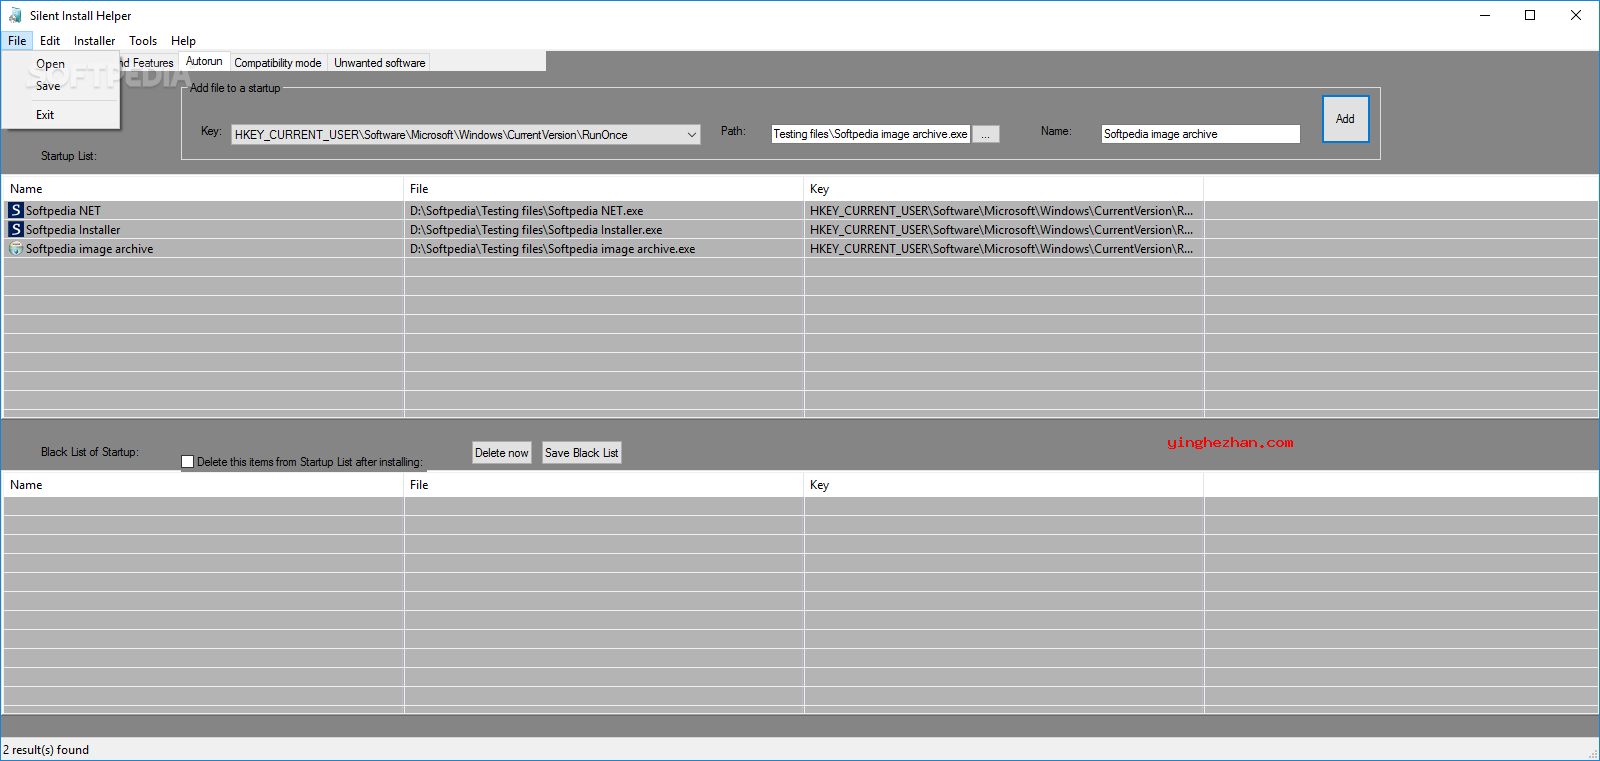Switch to the Compatibility mode tab
This screenshot has height=761, width=1600.
(278, 62)
